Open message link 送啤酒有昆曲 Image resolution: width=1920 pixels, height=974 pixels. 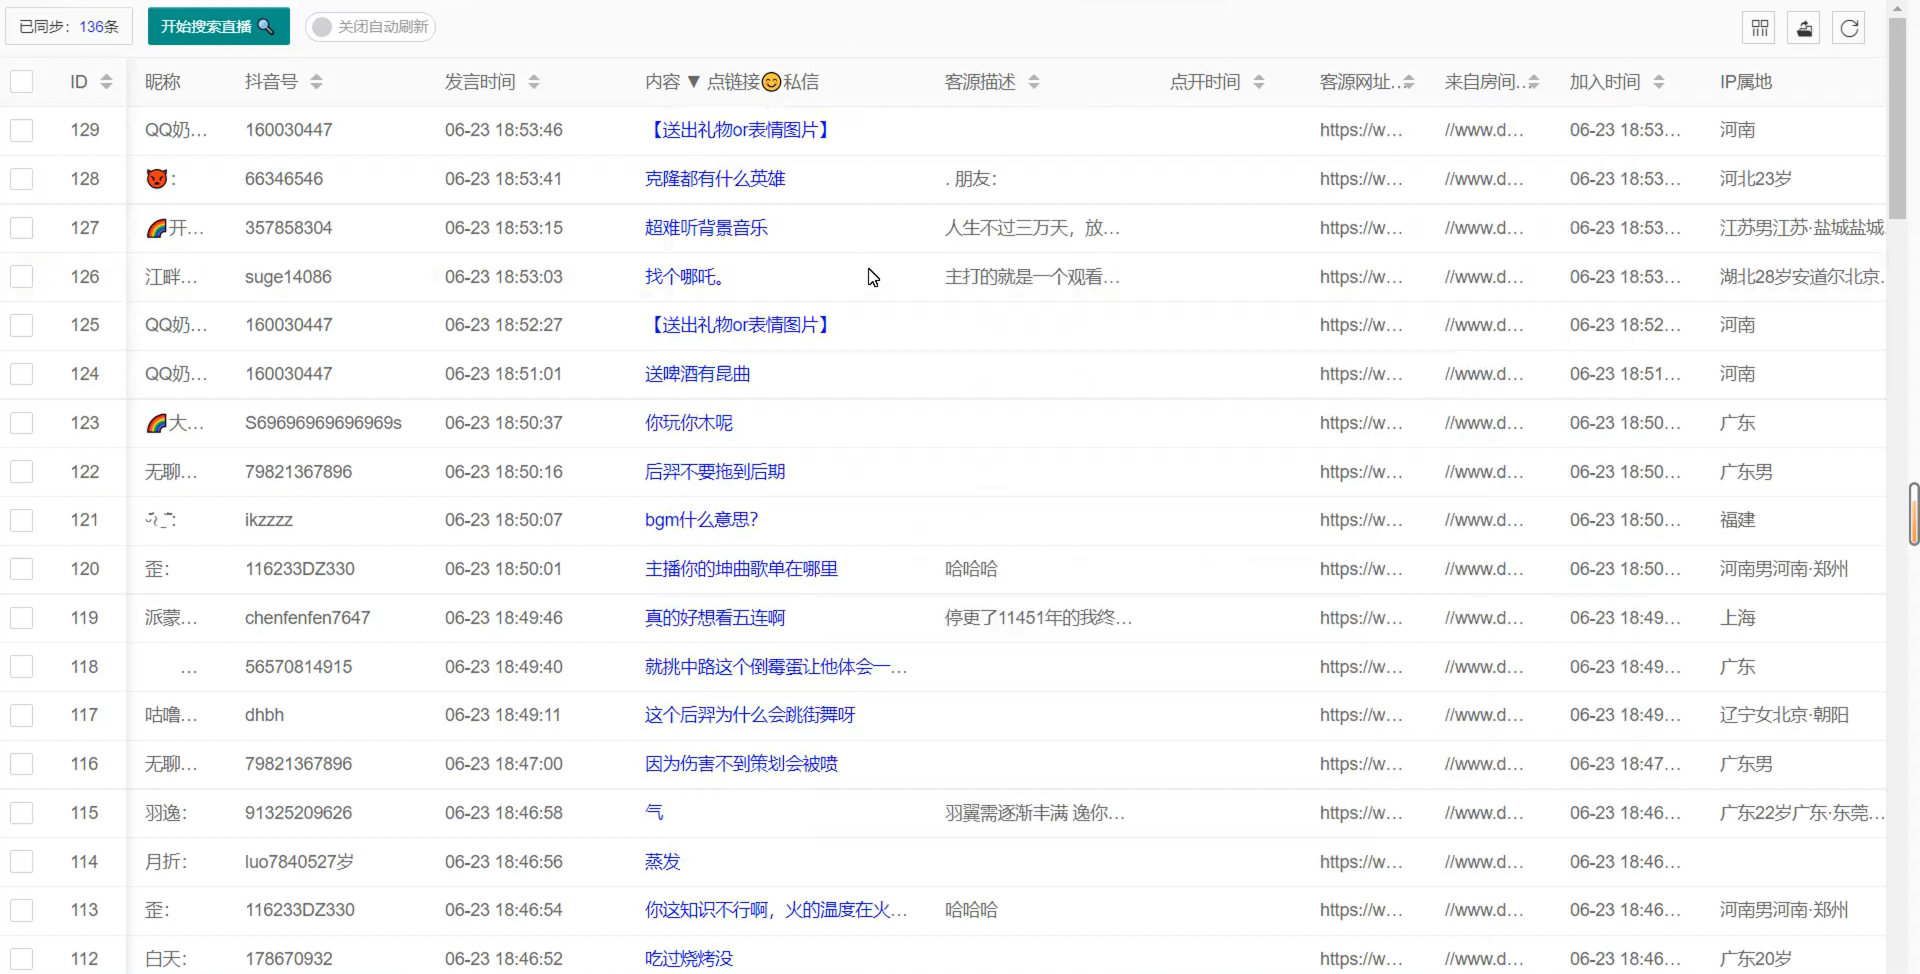point(698,374)
